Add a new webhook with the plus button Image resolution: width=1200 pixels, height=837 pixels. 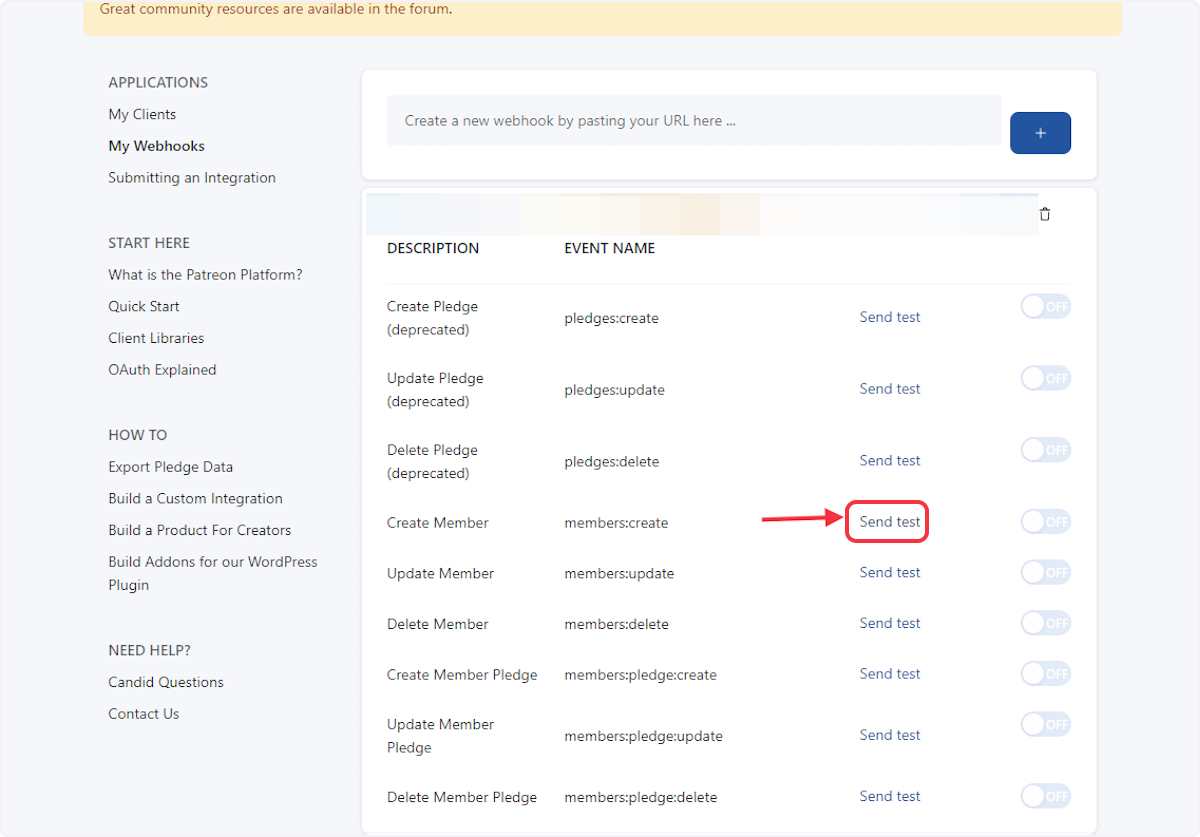1040,132
